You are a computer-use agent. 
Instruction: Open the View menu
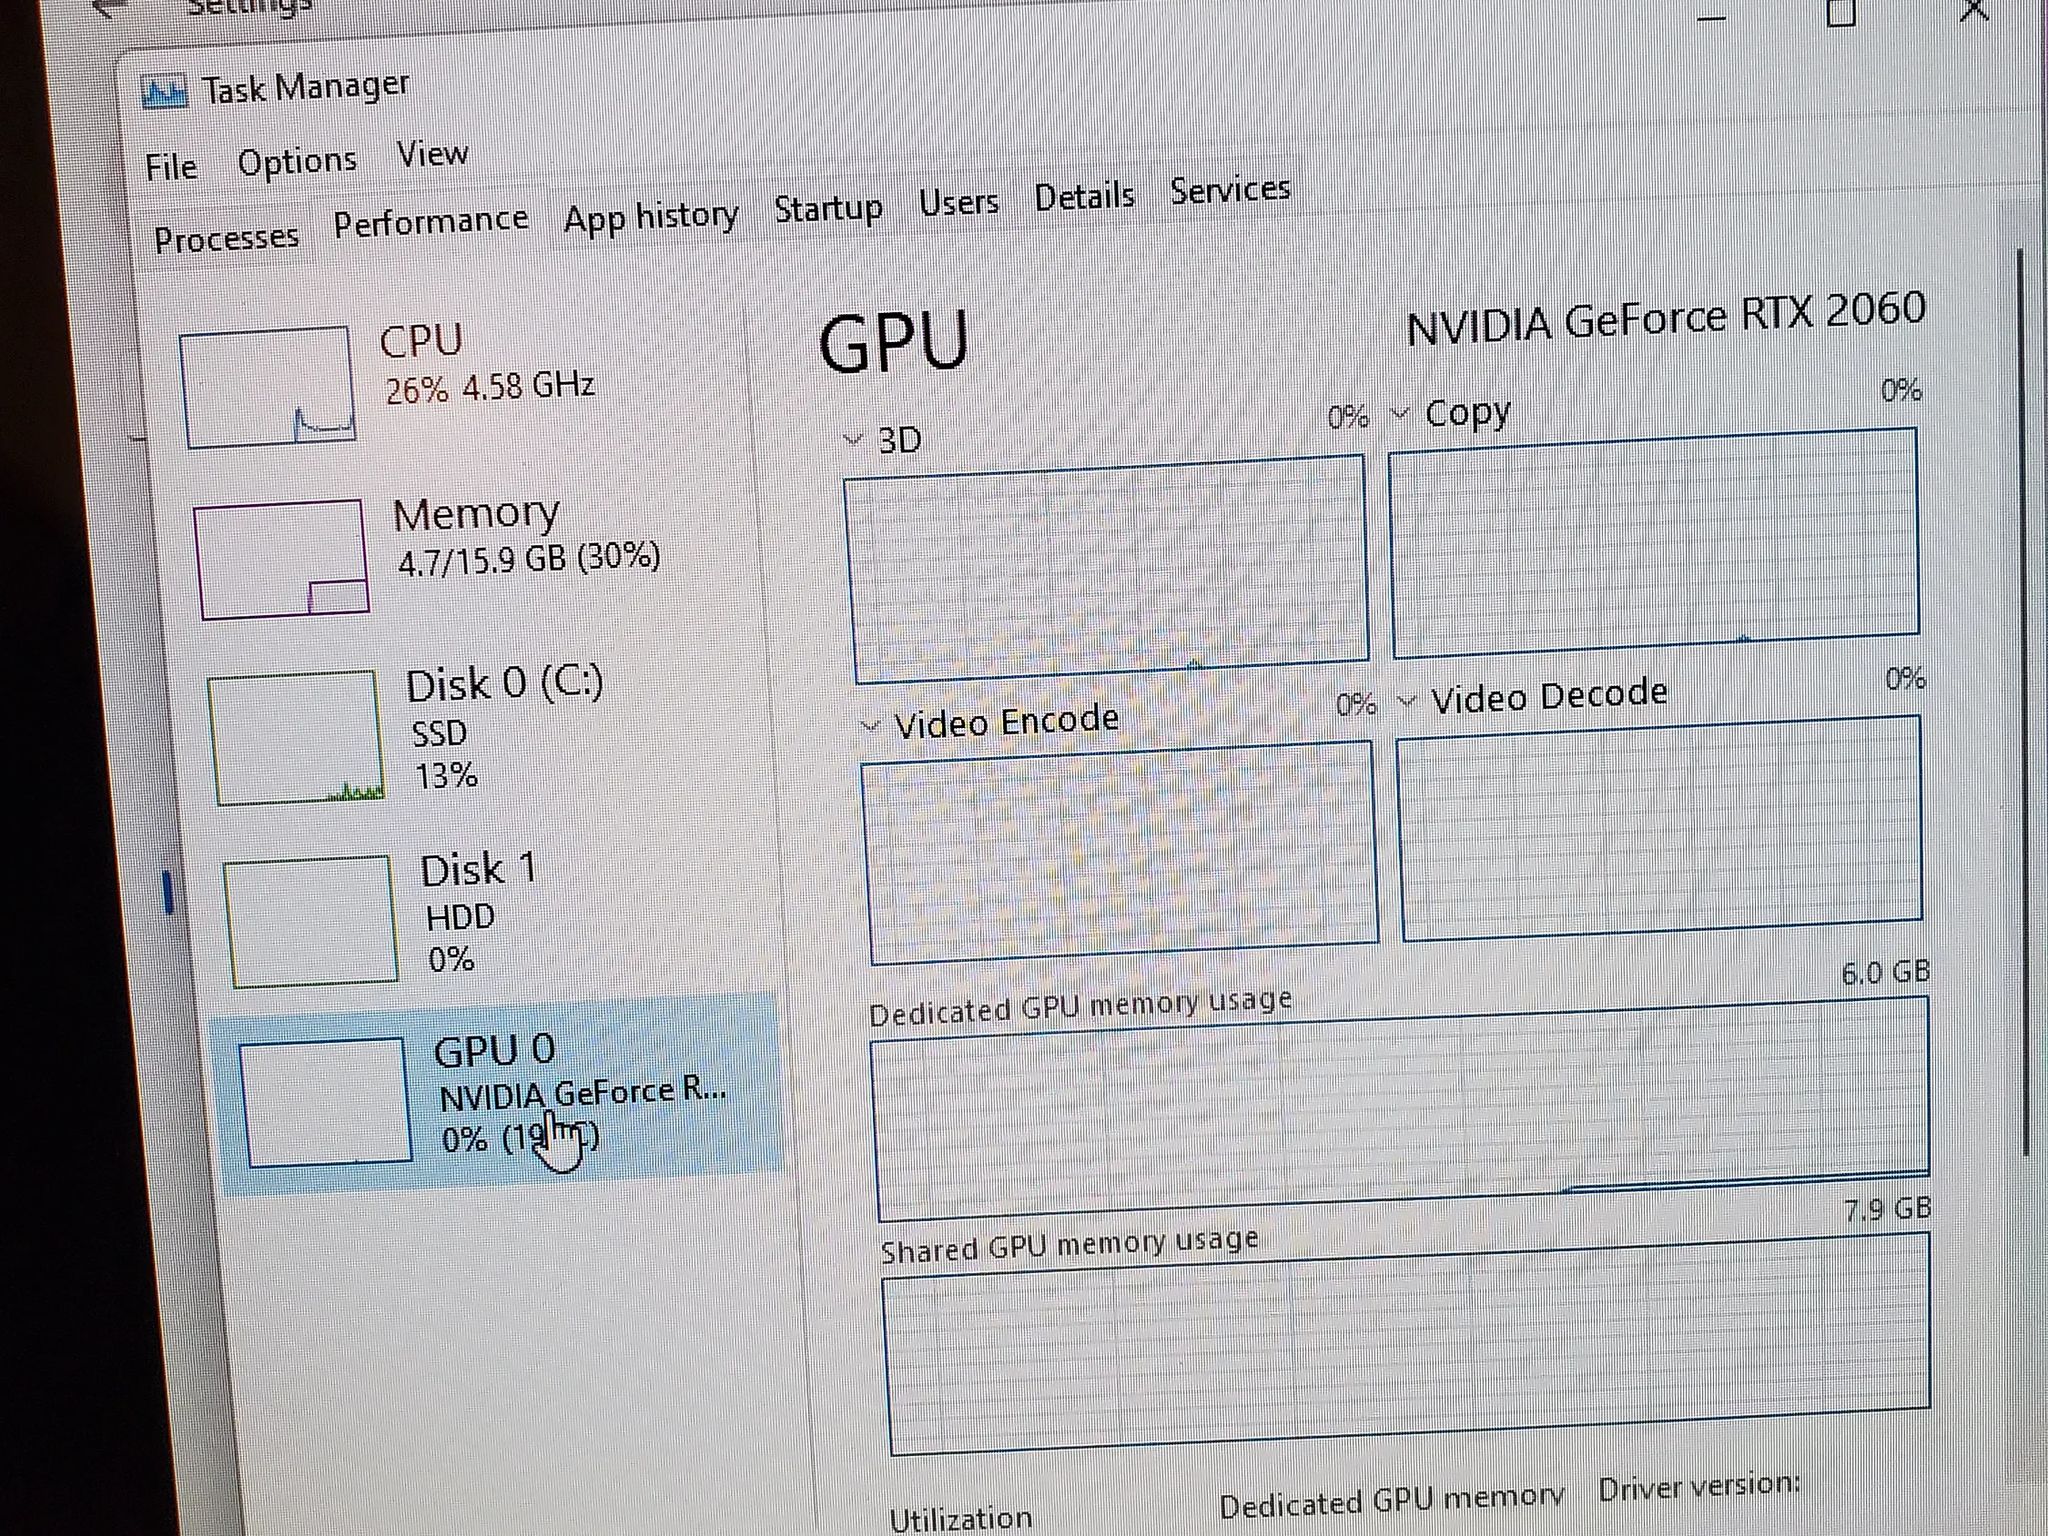coord(432,154)
